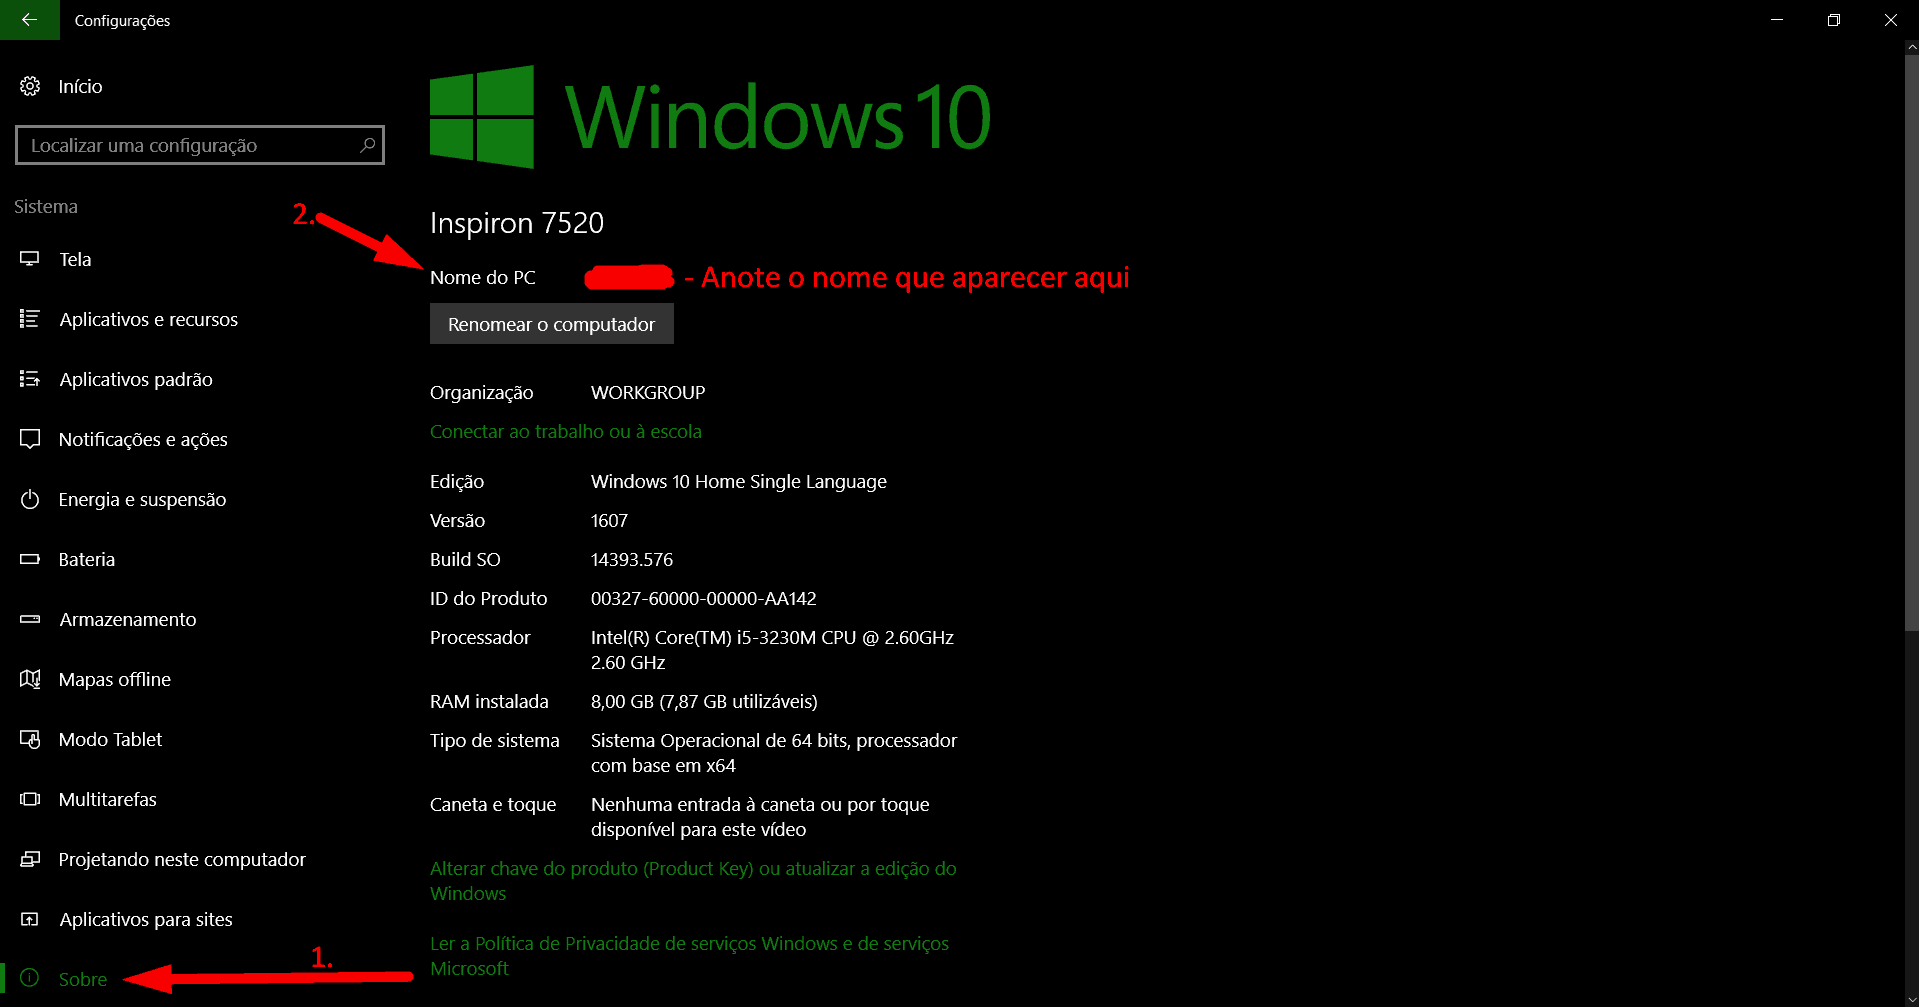Click the Multitarefas icon
The height and width of the screenshot is (1007, 1919).
[30, 799]
